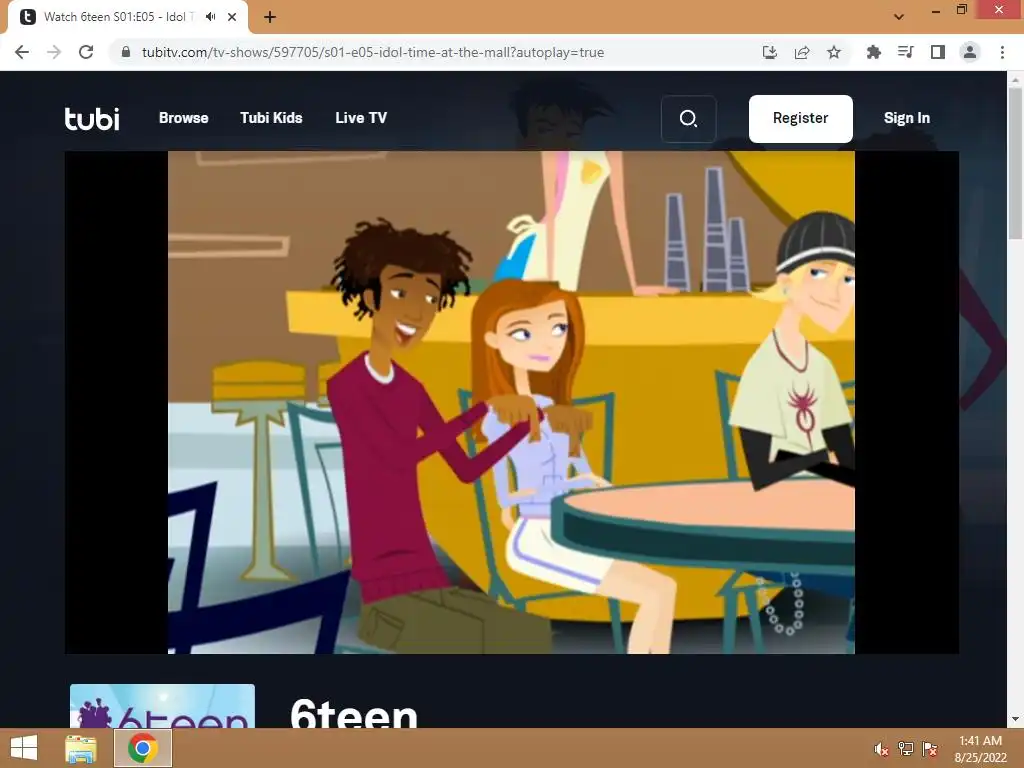Click Chrome icon in taskbar
1024x768 pixels.
[143, 748]
